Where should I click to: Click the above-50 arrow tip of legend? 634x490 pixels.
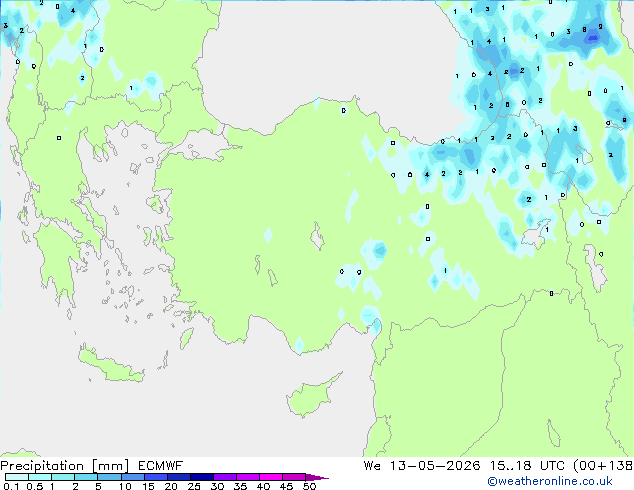(x=317, y=477)
